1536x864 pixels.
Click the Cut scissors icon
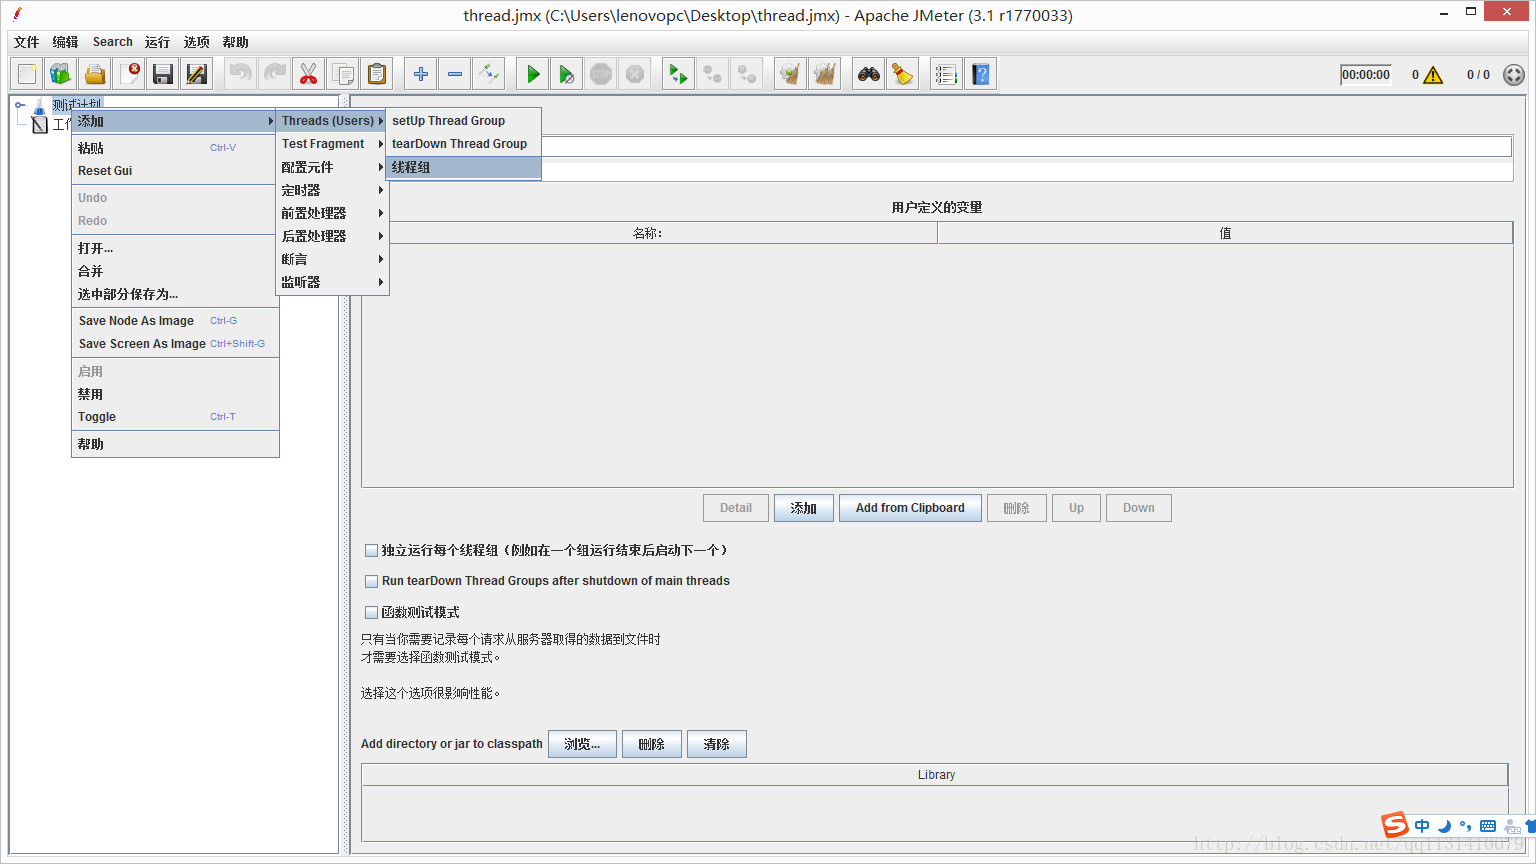coord(308,74)
